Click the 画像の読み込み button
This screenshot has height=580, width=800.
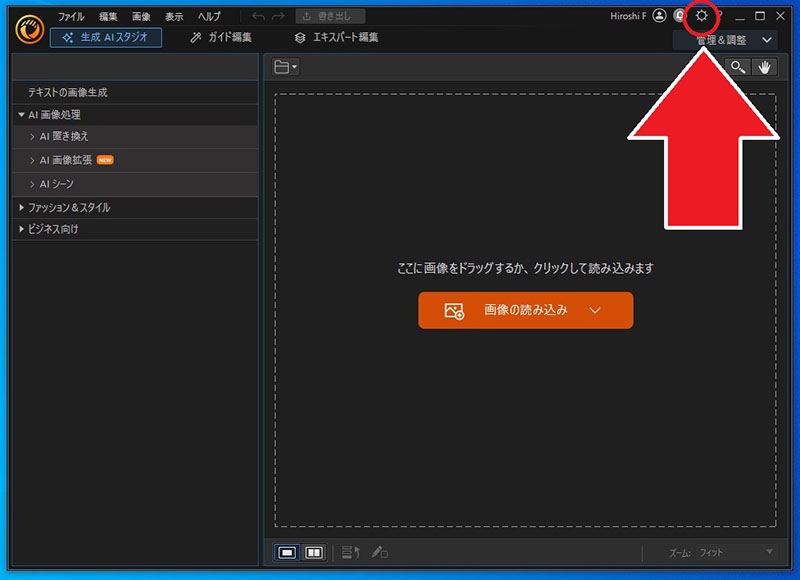(525, 310)
